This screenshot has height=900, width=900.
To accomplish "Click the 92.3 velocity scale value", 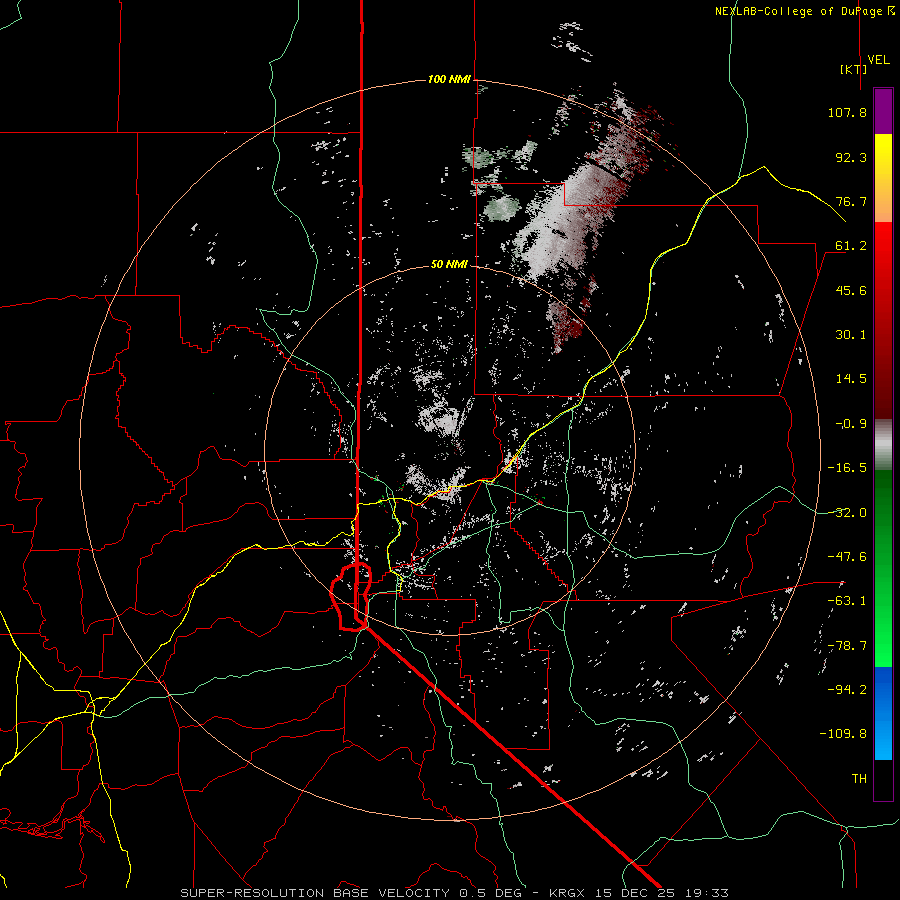I will (x=851, y=157).
